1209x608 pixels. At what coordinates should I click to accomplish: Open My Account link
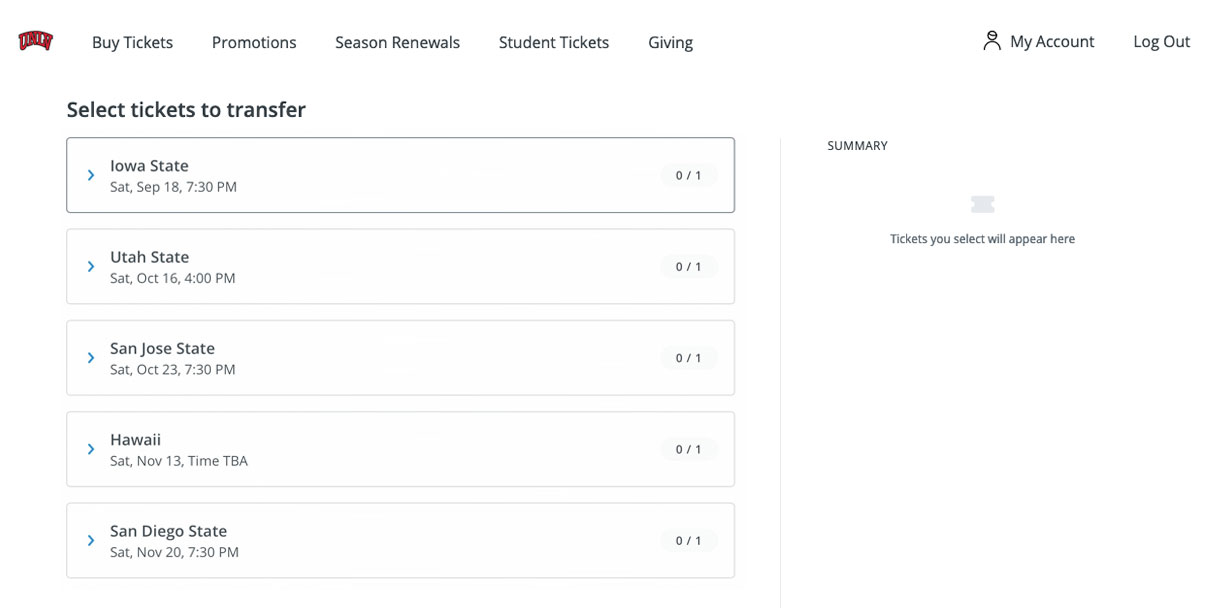pos(1052,41)
